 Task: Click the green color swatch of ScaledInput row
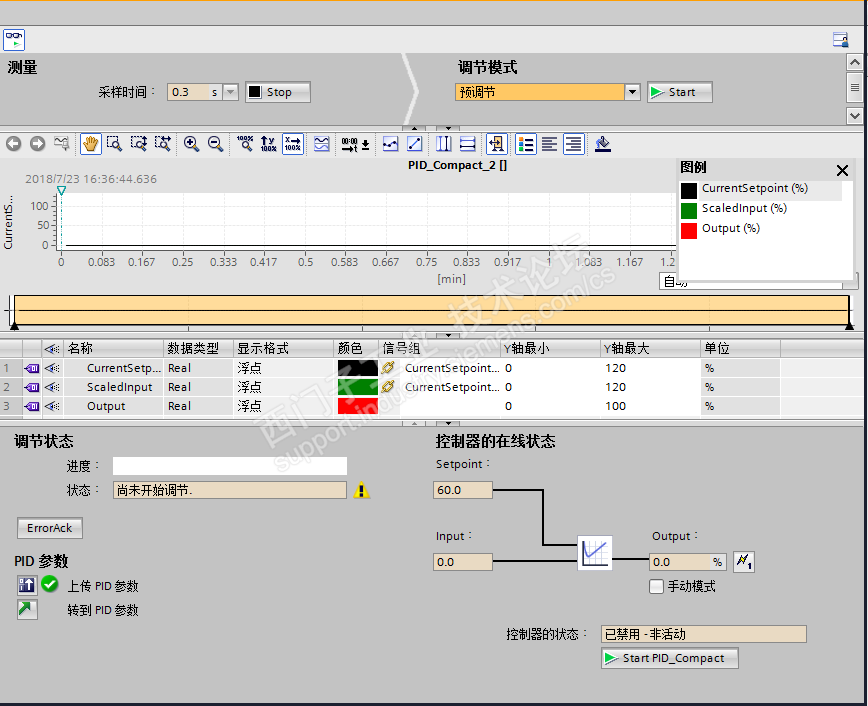[358, 387]
